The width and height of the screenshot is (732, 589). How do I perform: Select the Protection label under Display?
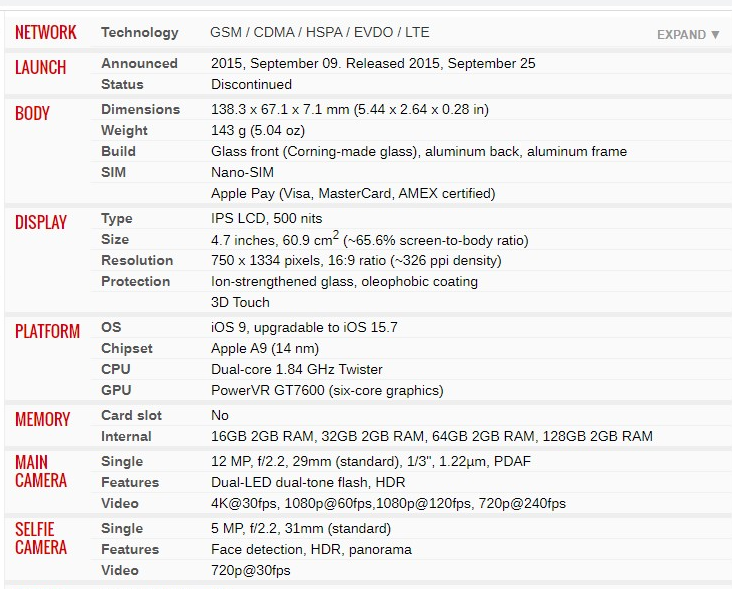[135, 281]
